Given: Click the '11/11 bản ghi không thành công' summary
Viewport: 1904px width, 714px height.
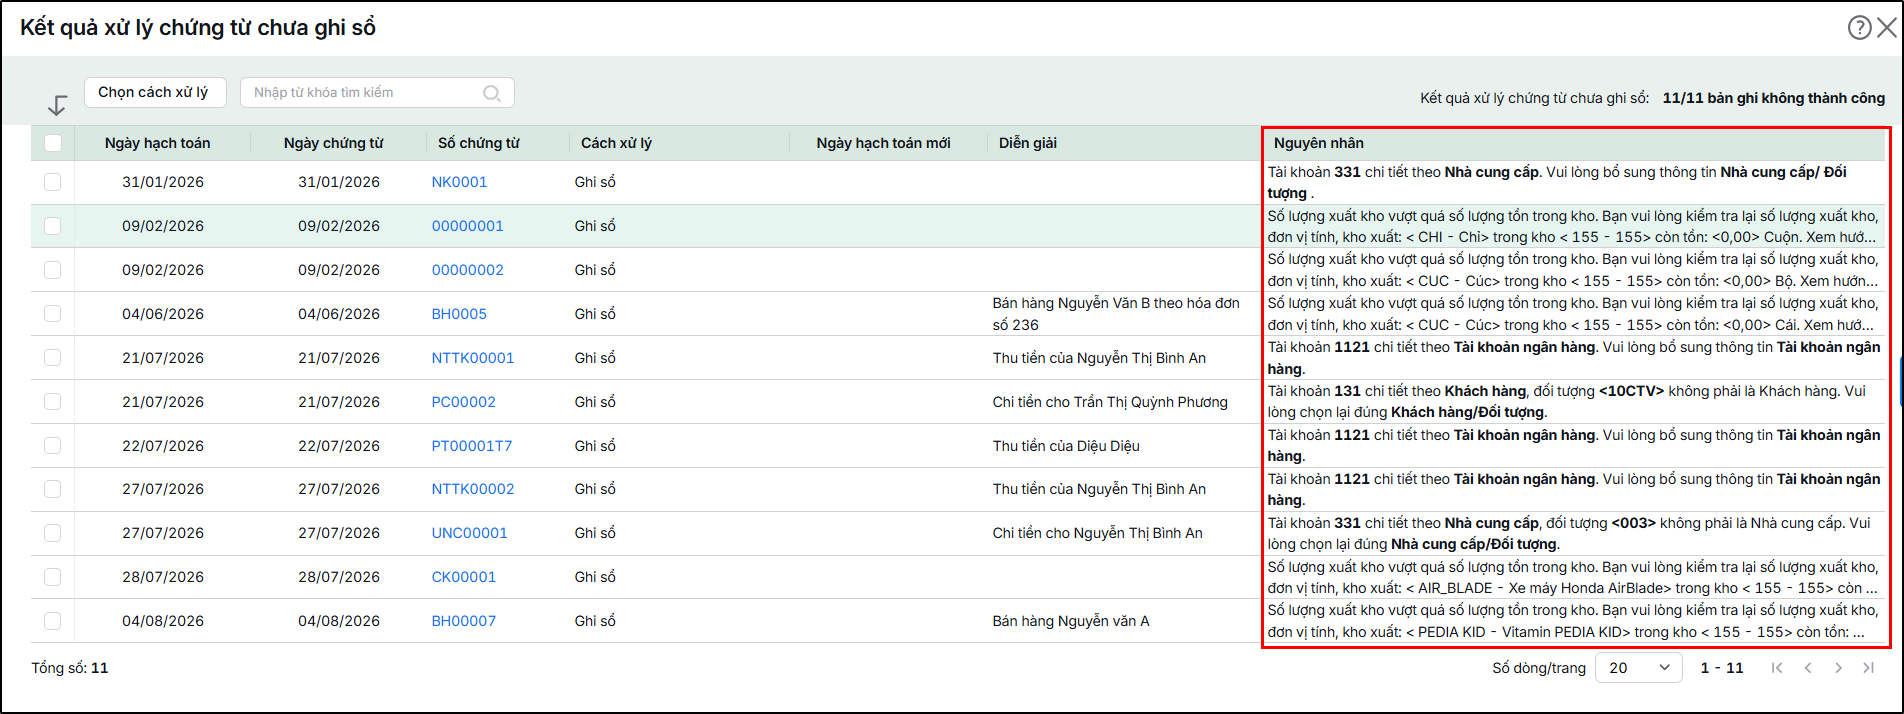Looking at the screenshot, I should [x=1773, y=98].
